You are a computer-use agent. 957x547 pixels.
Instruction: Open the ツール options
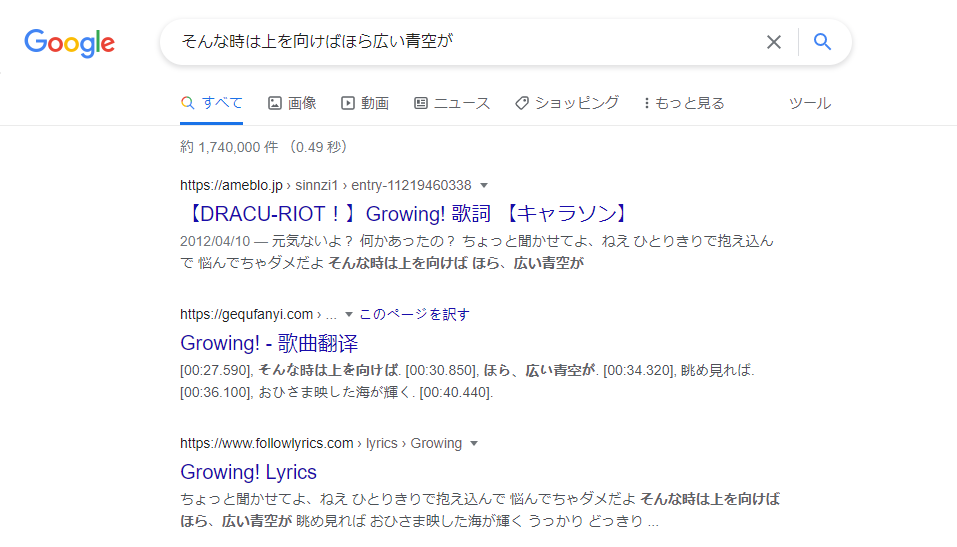pyautogui.click(x=810, y=103)
